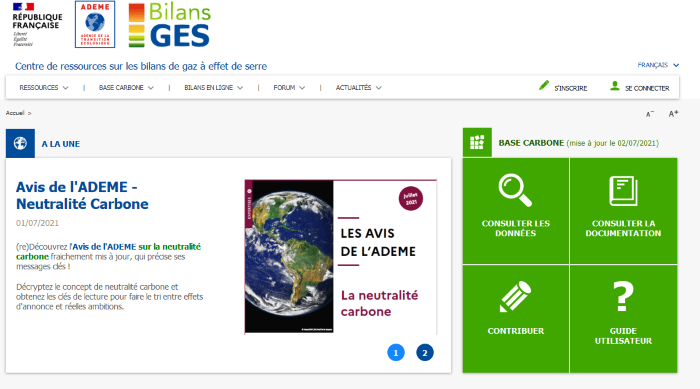Open the Base Carbone menu
The height and width of the screenshot is (389, 700).
[126, 88]
